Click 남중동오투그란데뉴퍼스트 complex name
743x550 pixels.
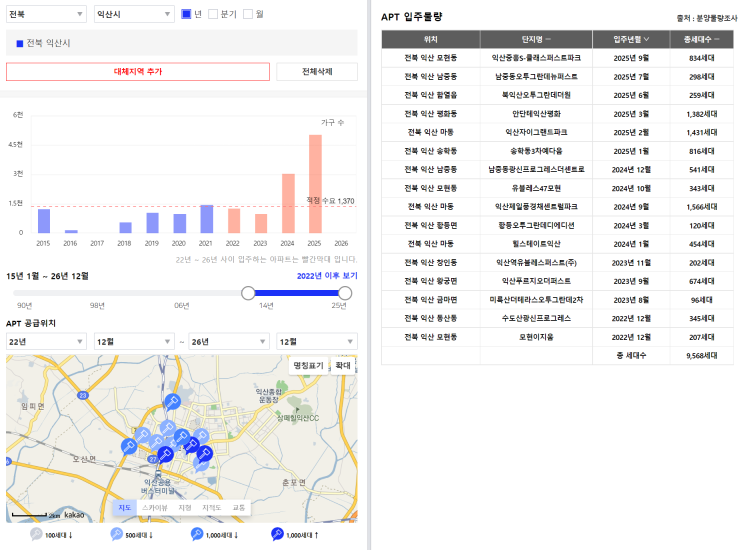536,76
